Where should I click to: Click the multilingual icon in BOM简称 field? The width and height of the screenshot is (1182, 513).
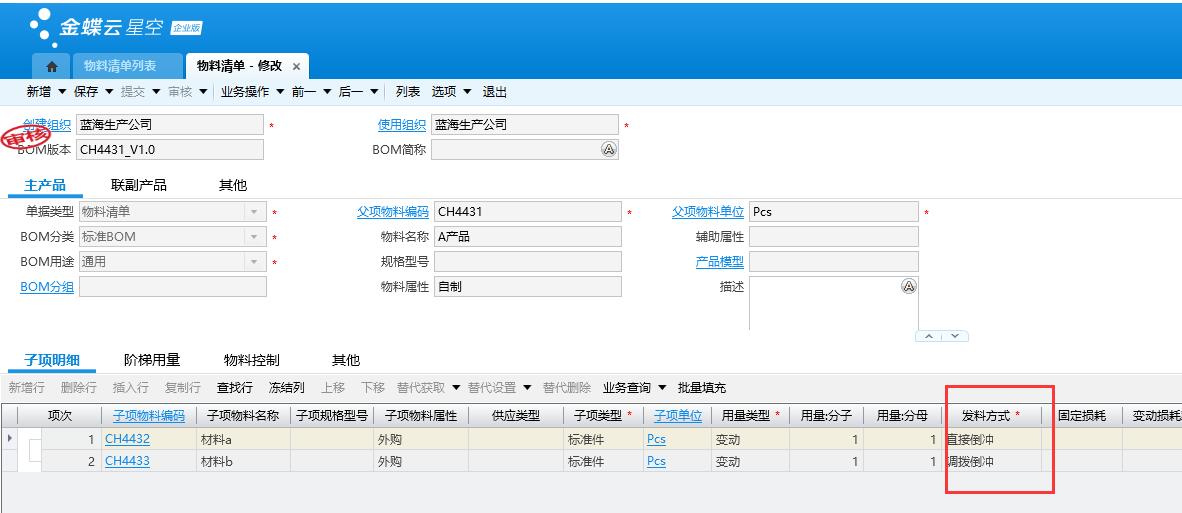pos(608,149)
